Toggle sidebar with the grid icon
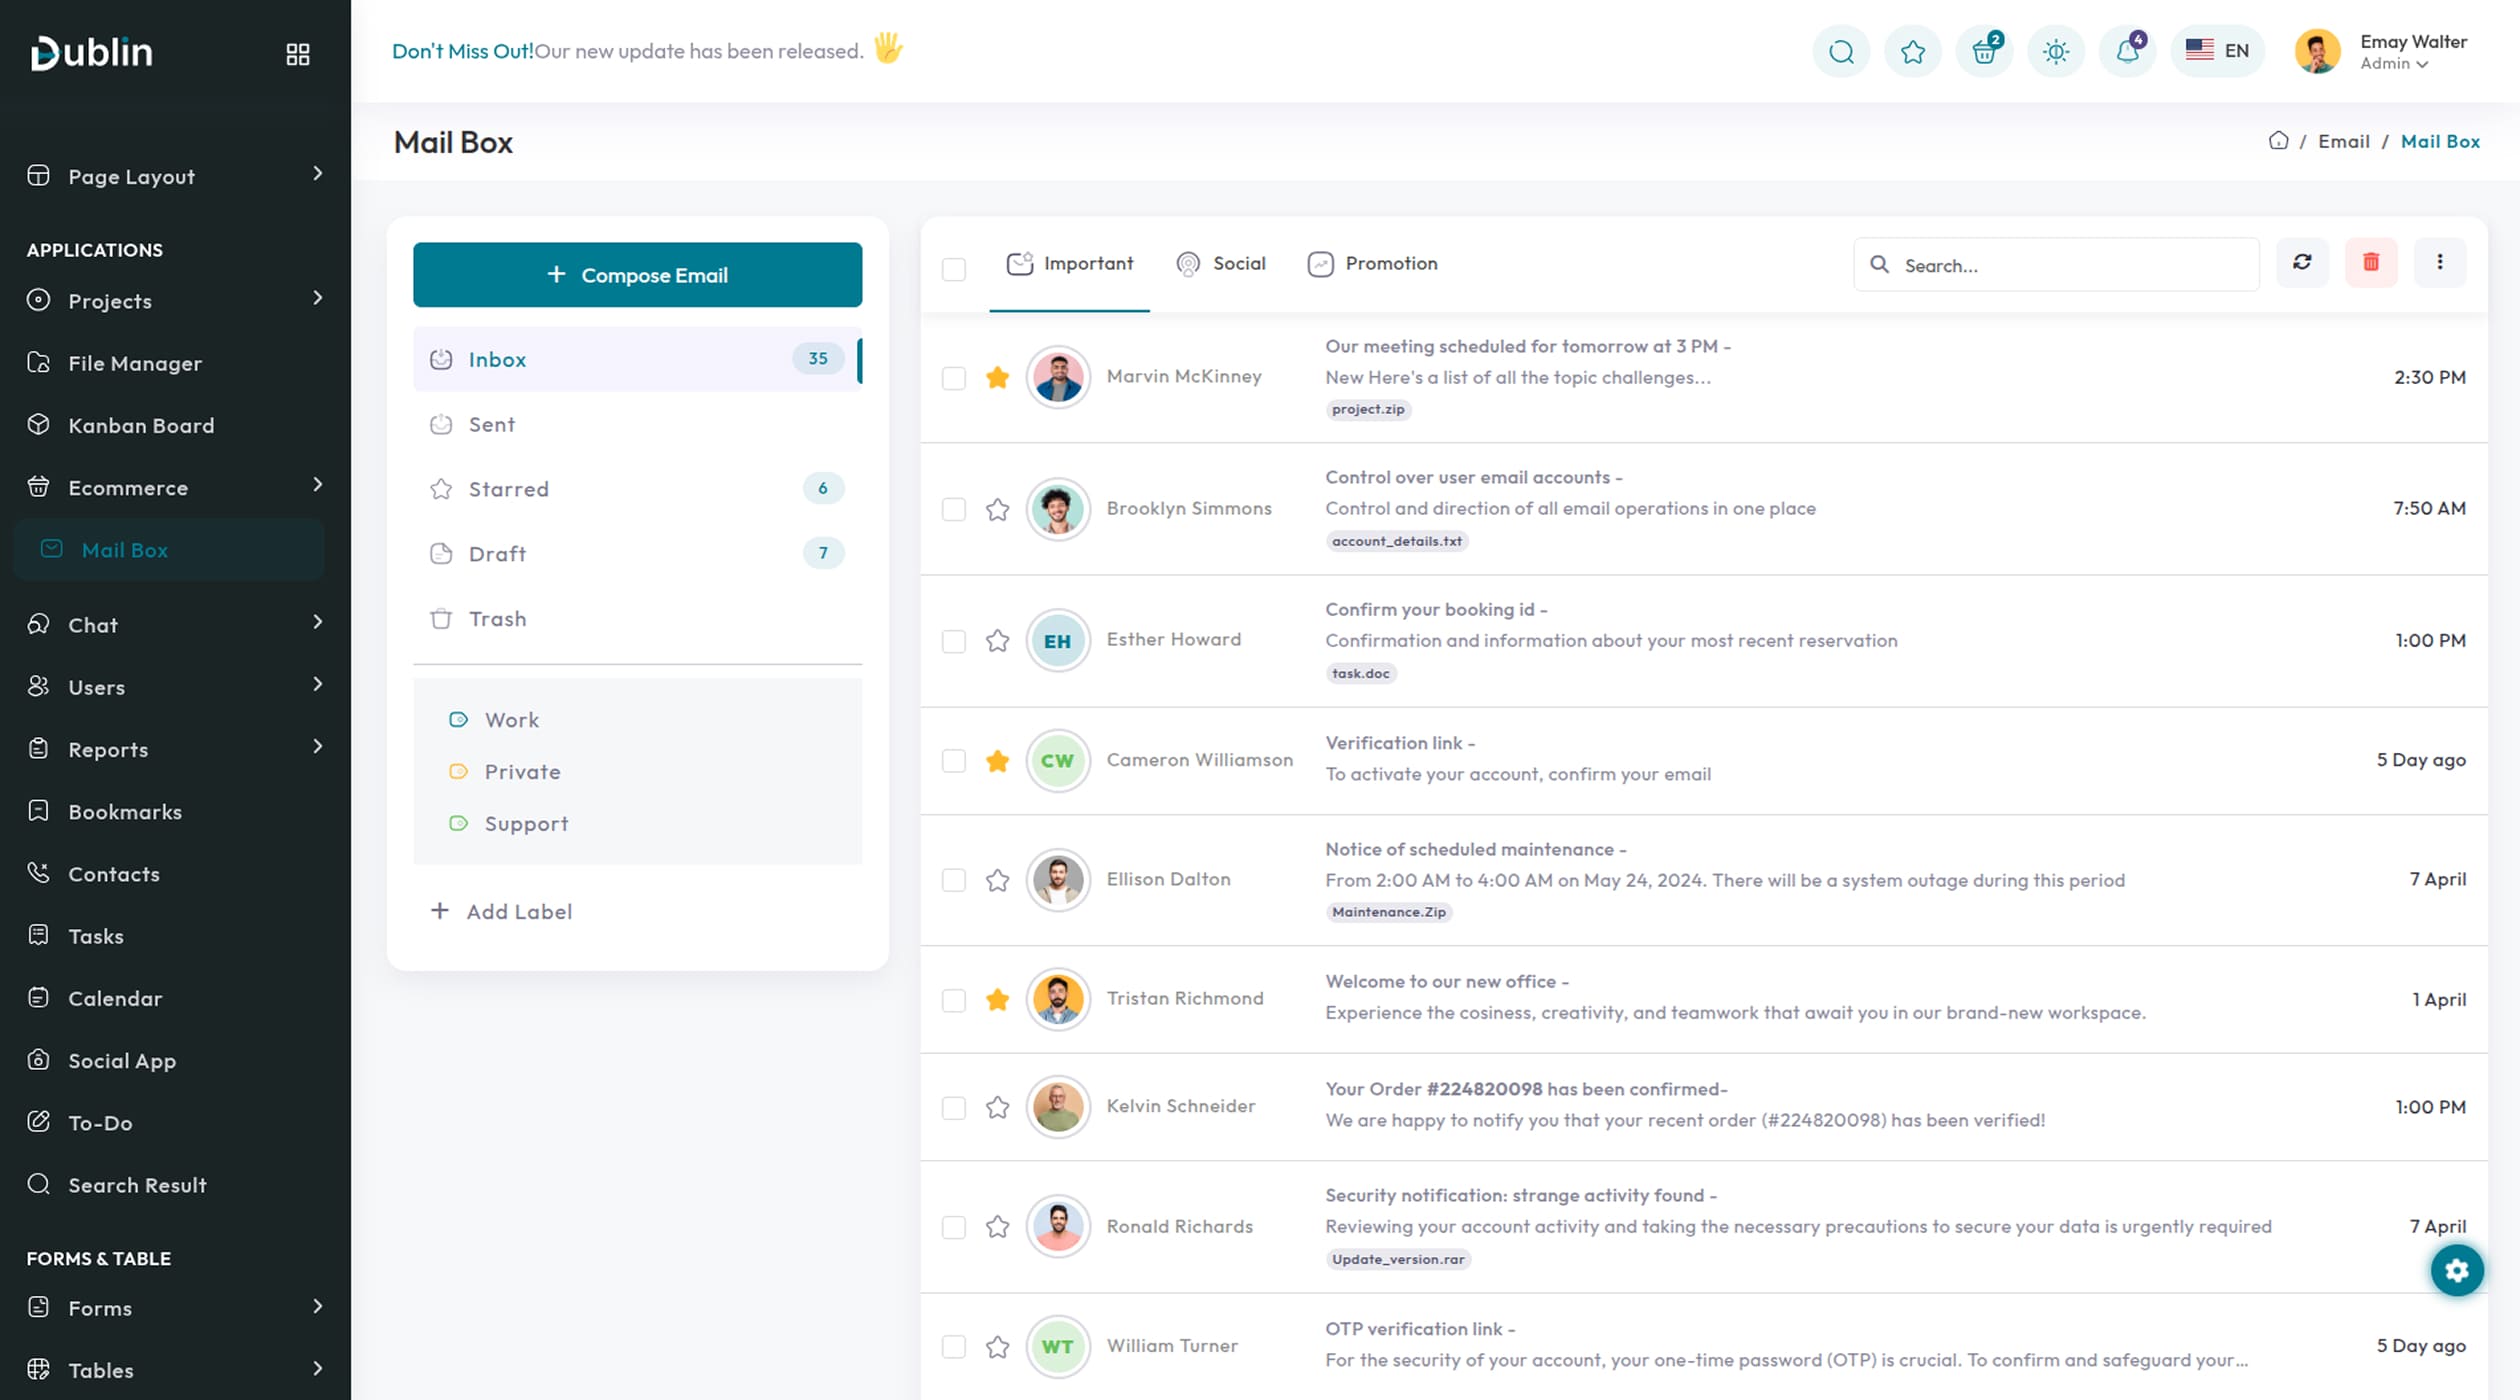 click(x=298, y=54)
